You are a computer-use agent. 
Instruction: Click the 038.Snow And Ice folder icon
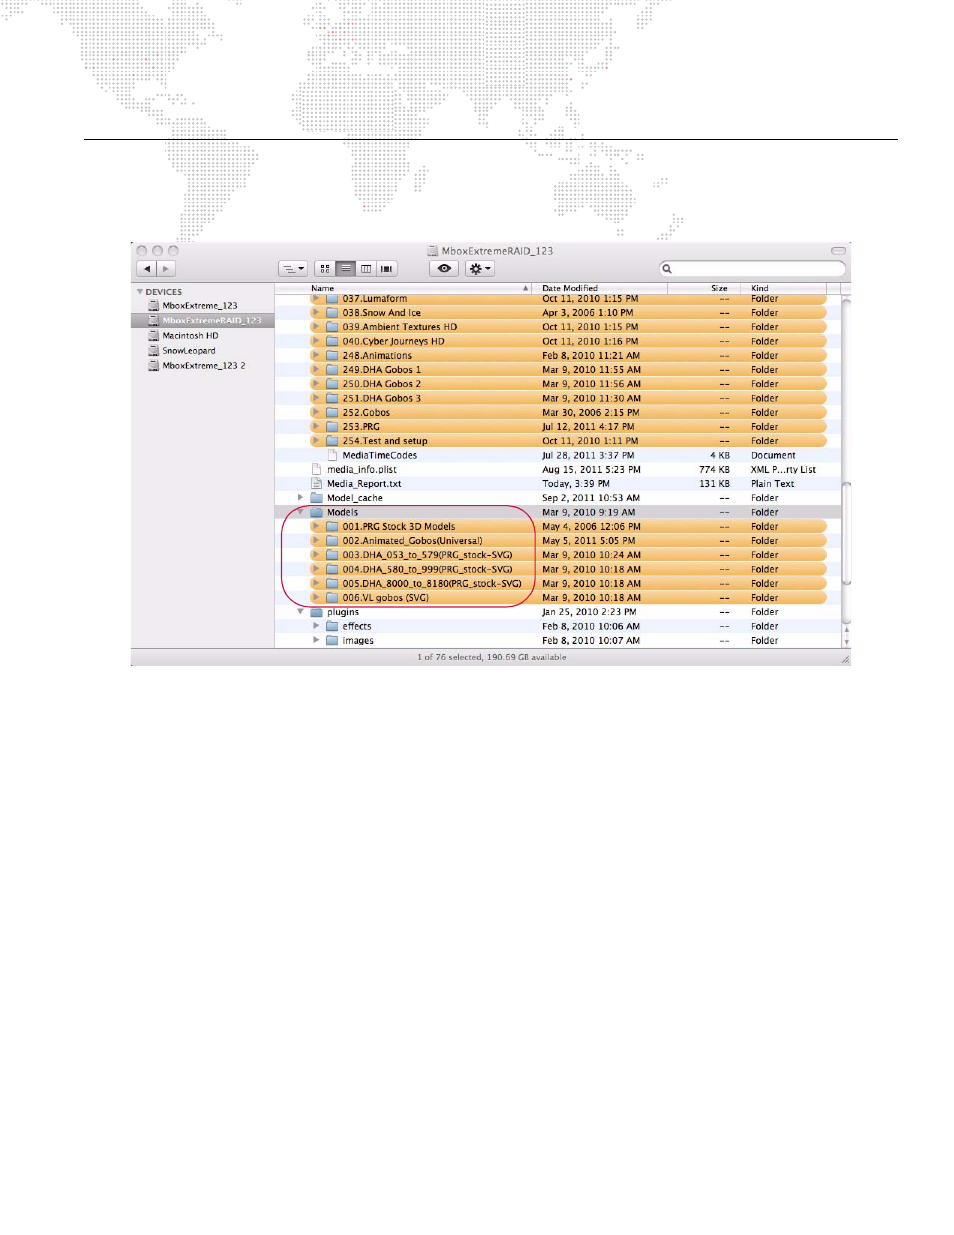click(x=332, y=313)
